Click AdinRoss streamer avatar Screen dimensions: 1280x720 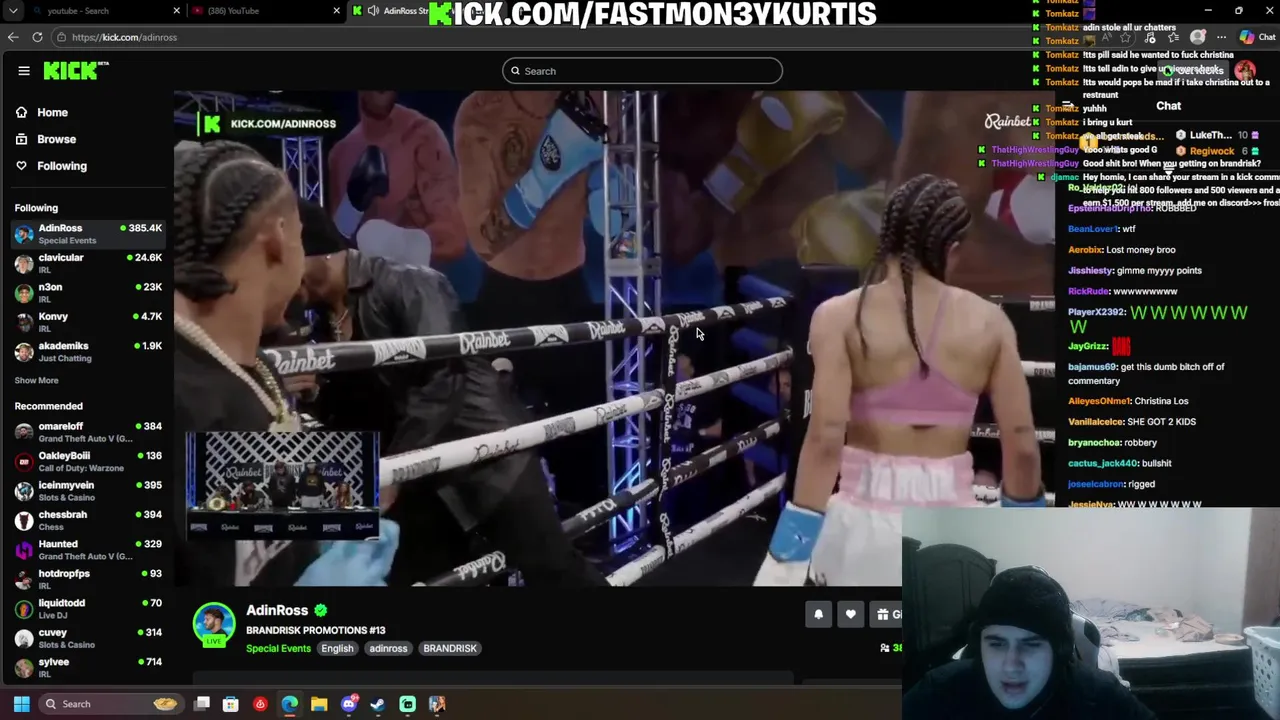(x=214, y=623)
